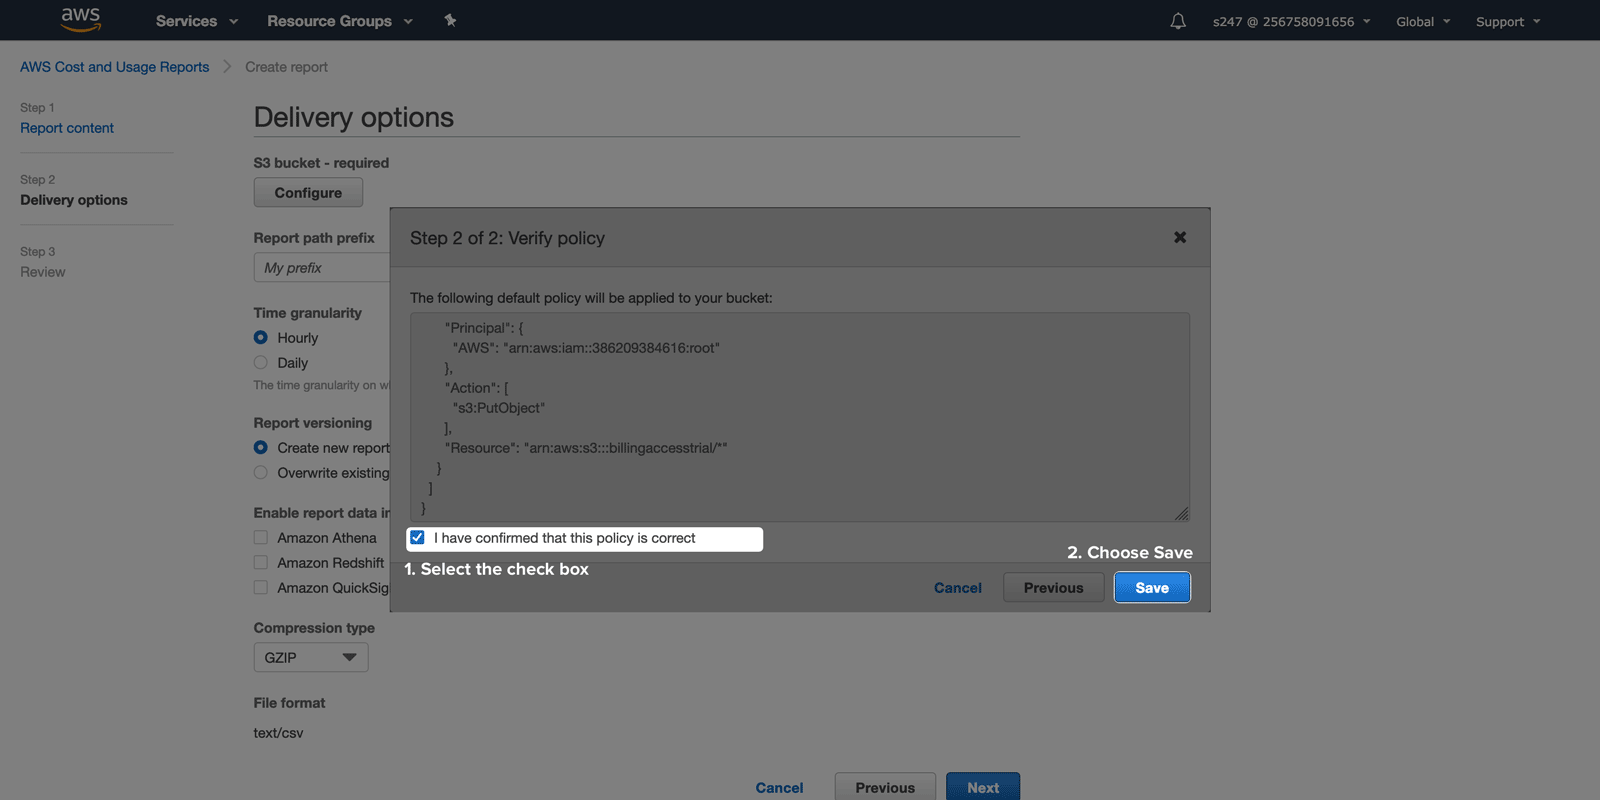Enable Amazon Athena data integration

coord(261,538)
